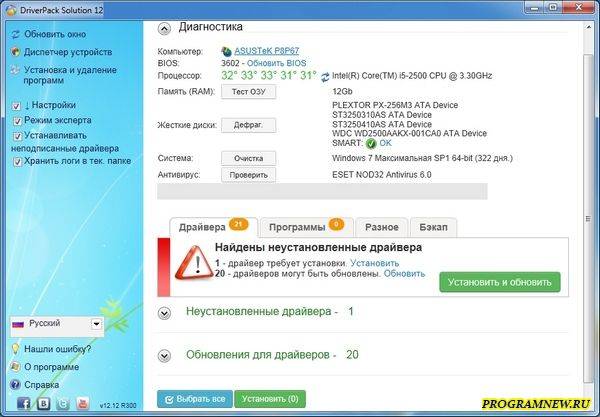Viewport: 600px width, 417px height.
Task: Click the refresh window icon in sidebar
Action: click(x=15, y=34)
